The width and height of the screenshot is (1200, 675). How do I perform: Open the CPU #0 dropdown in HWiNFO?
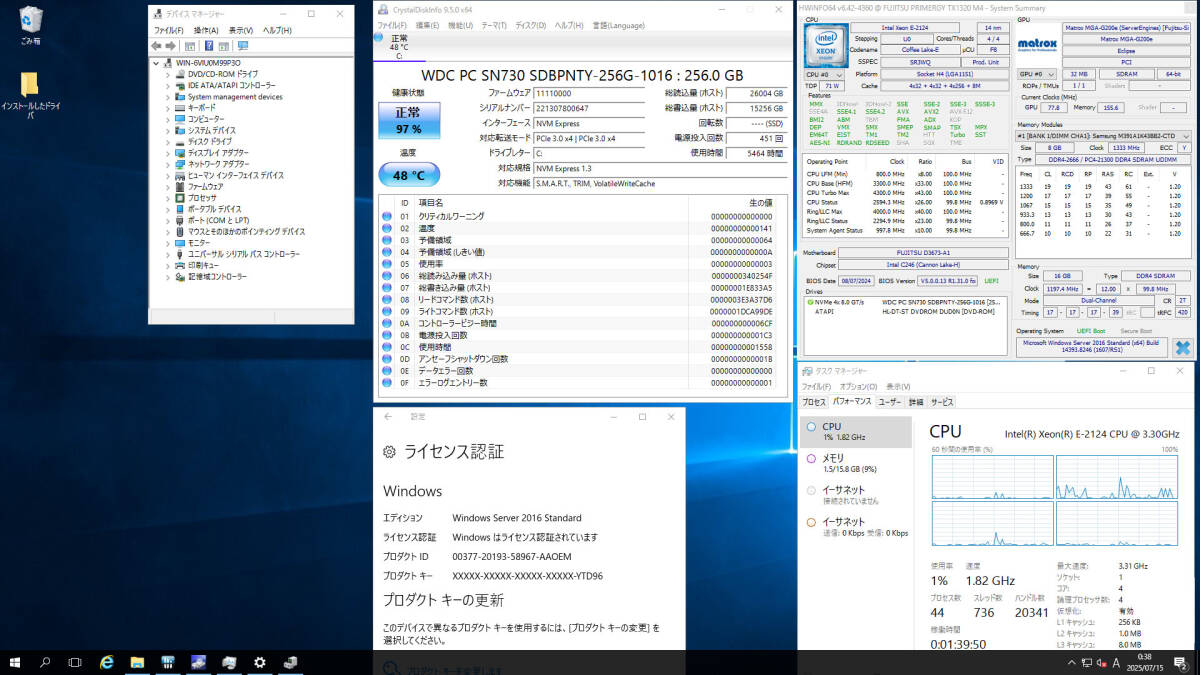pos(826,74)
